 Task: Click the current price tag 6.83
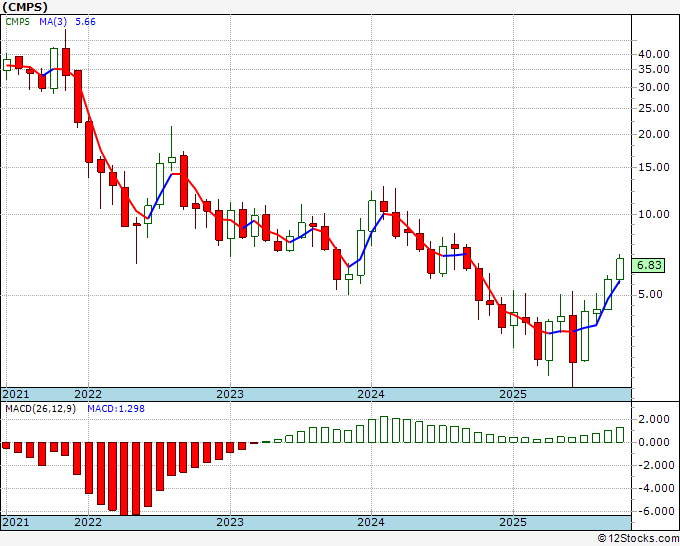(648, 265)
